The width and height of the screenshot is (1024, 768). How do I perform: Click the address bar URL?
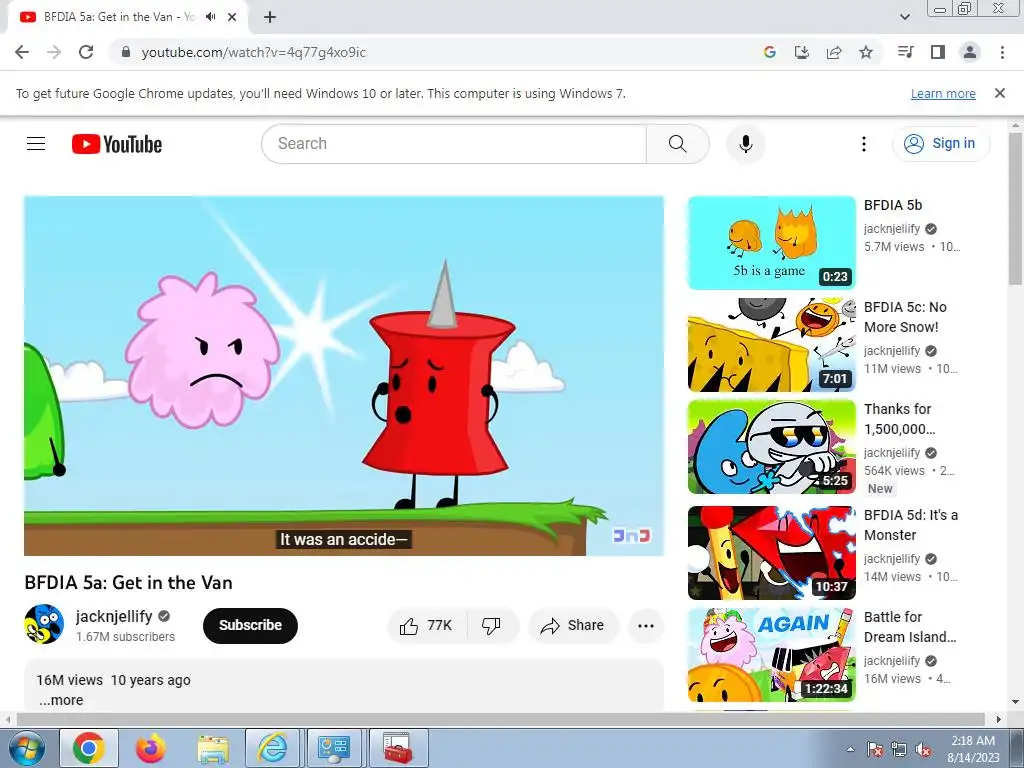[253, 52]
